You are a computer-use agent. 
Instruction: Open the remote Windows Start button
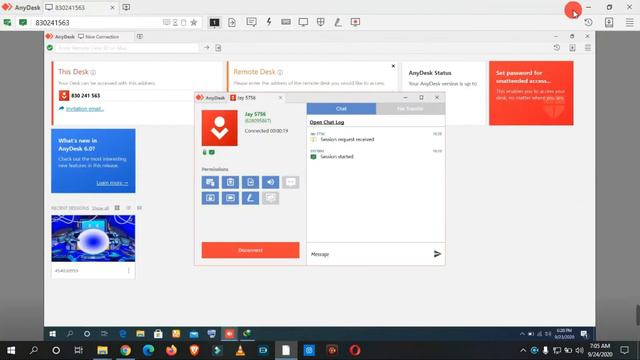coord(53,334)
